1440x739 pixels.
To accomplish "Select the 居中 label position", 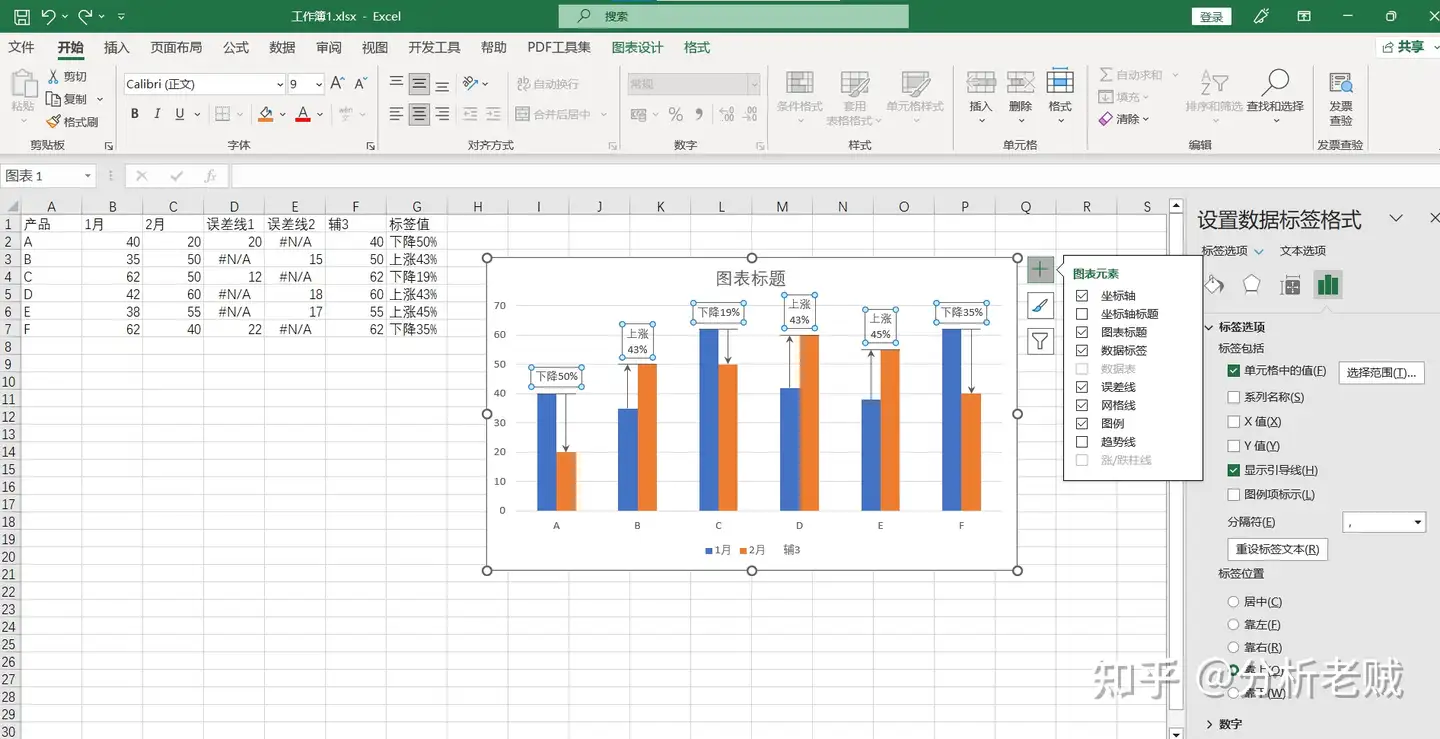I will 1233,602.
